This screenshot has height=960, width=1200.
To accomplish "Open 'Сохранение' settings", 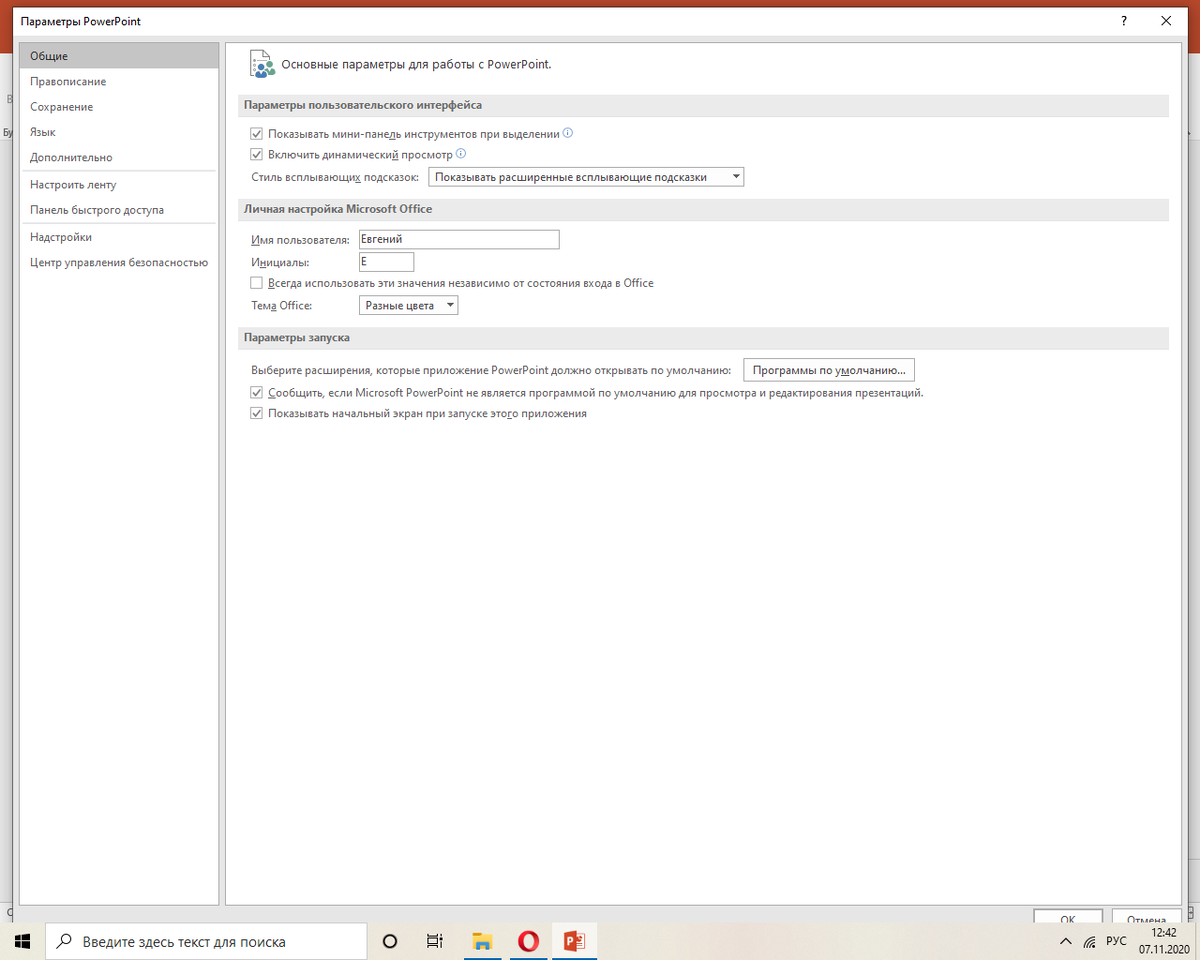I will tap(119, 106).
